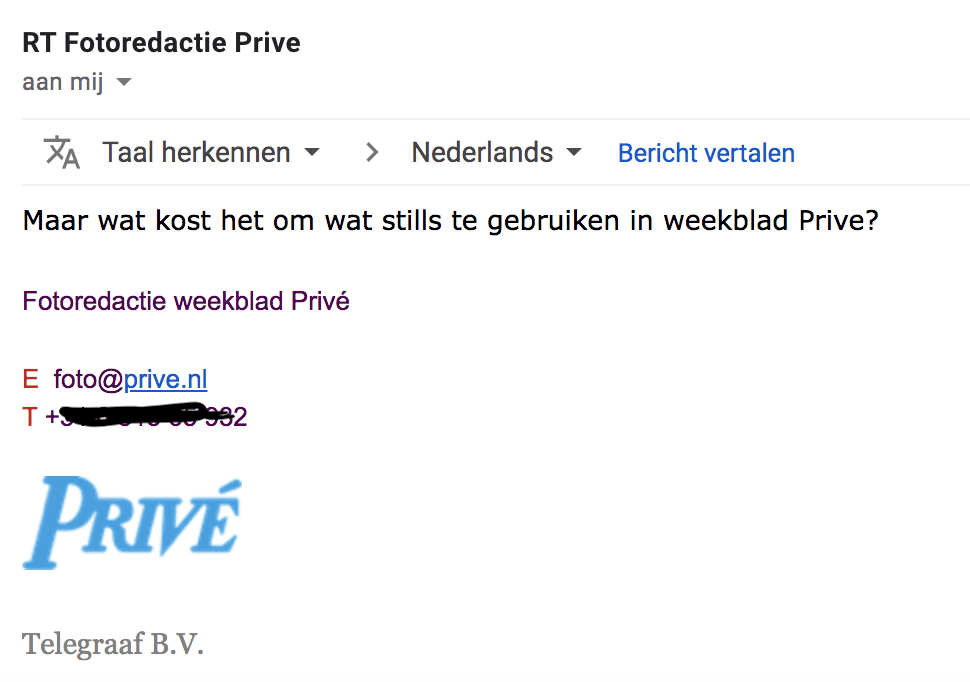Image resolution: width=970 pixels, height=682 pixels.
Task: Click the Nederlands target language label
Action: click(x=482, y=152)
